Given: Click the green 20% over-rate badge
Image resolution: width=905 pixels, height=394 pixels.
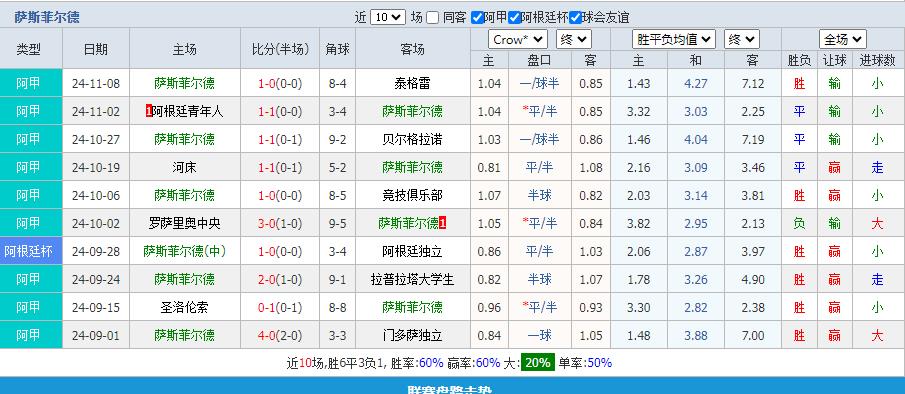Looking at the screenshot, I should (x=537, y=363).
